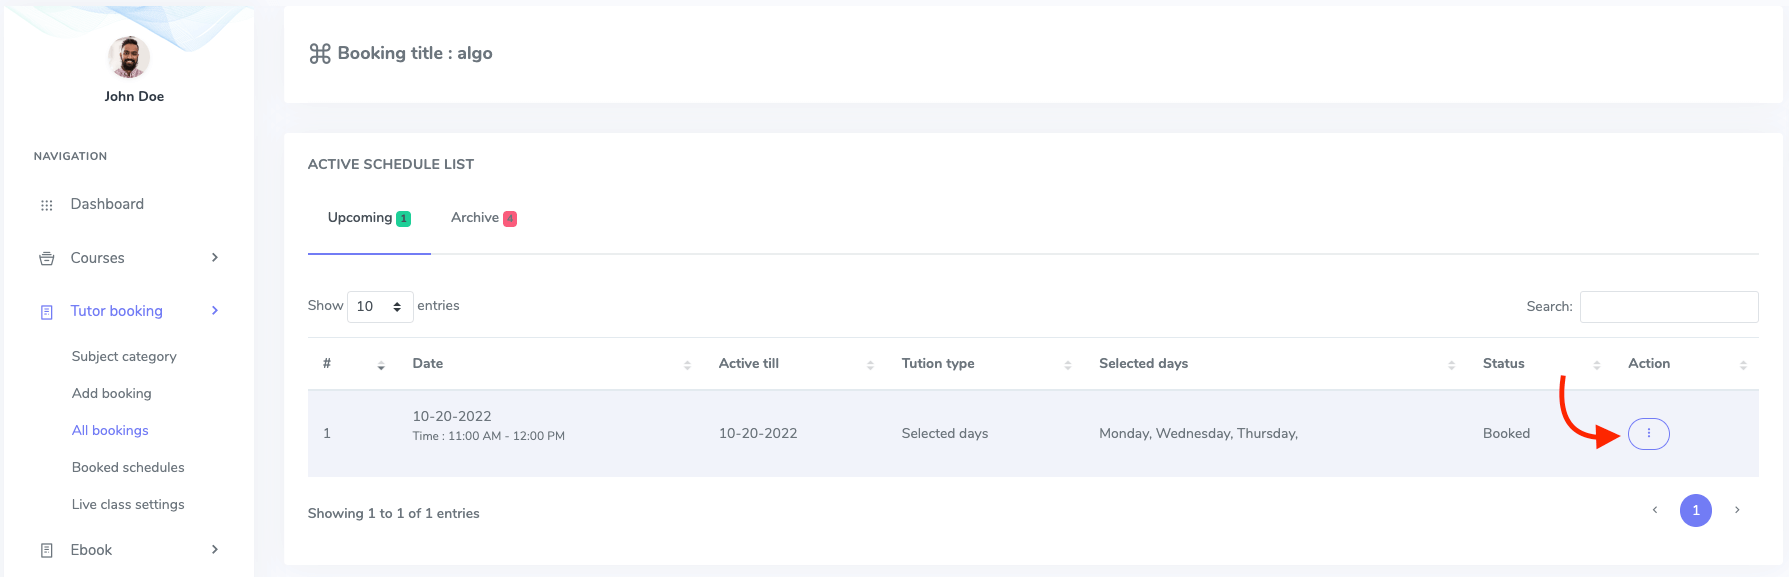This screenshot has width=1789, height=577.
Task: Open Live class settings
Action: [x=128, y=504]
